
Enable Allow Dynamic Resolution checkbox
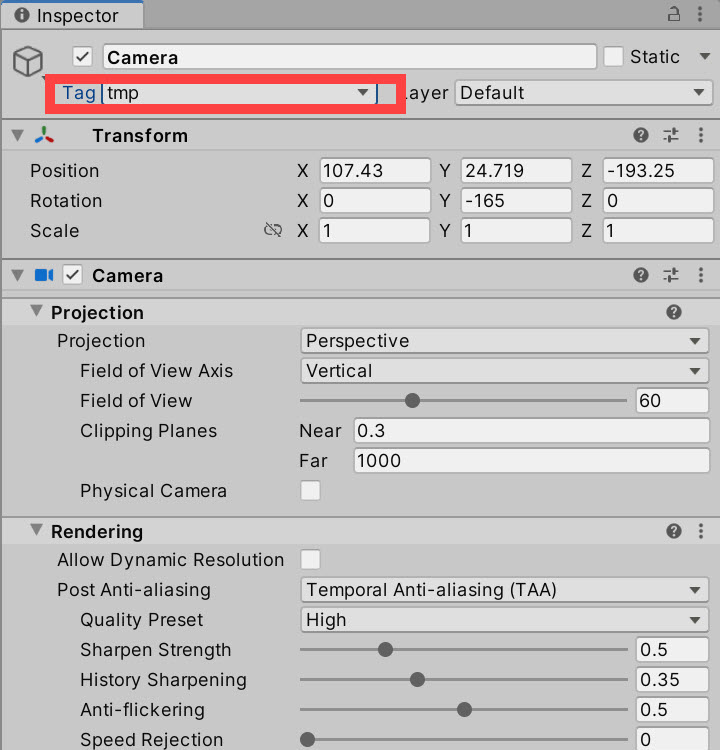click(x=310, y=560)
